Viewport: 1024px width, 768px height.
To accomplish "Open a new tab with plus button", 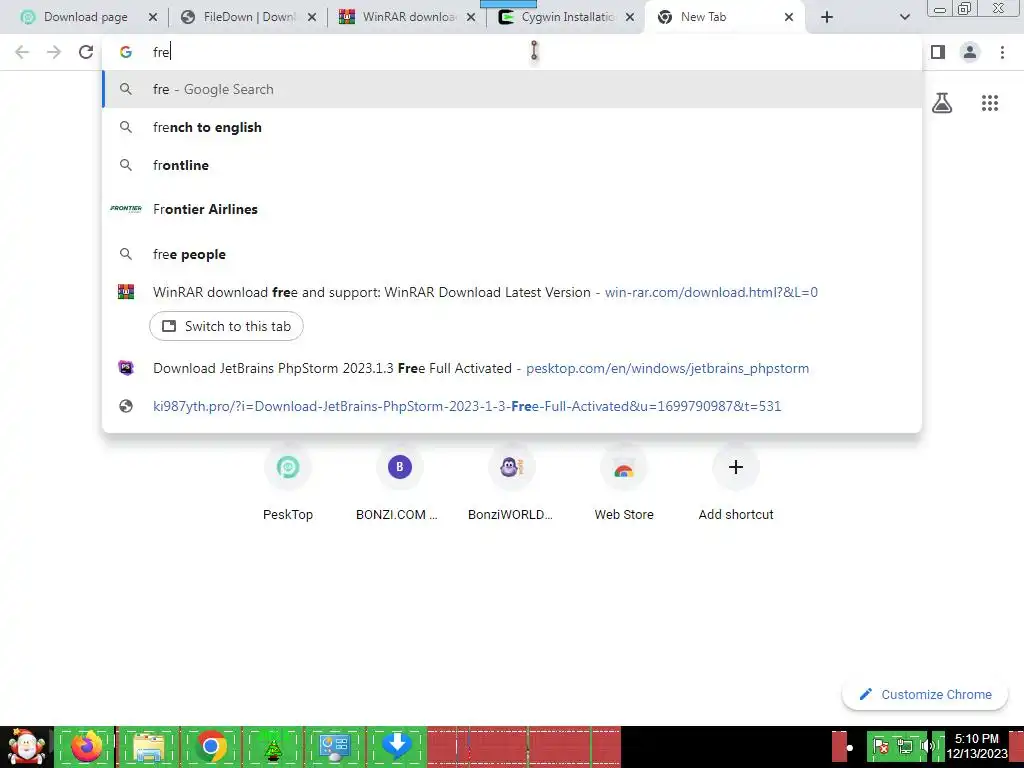I will [x=827, y=18].
